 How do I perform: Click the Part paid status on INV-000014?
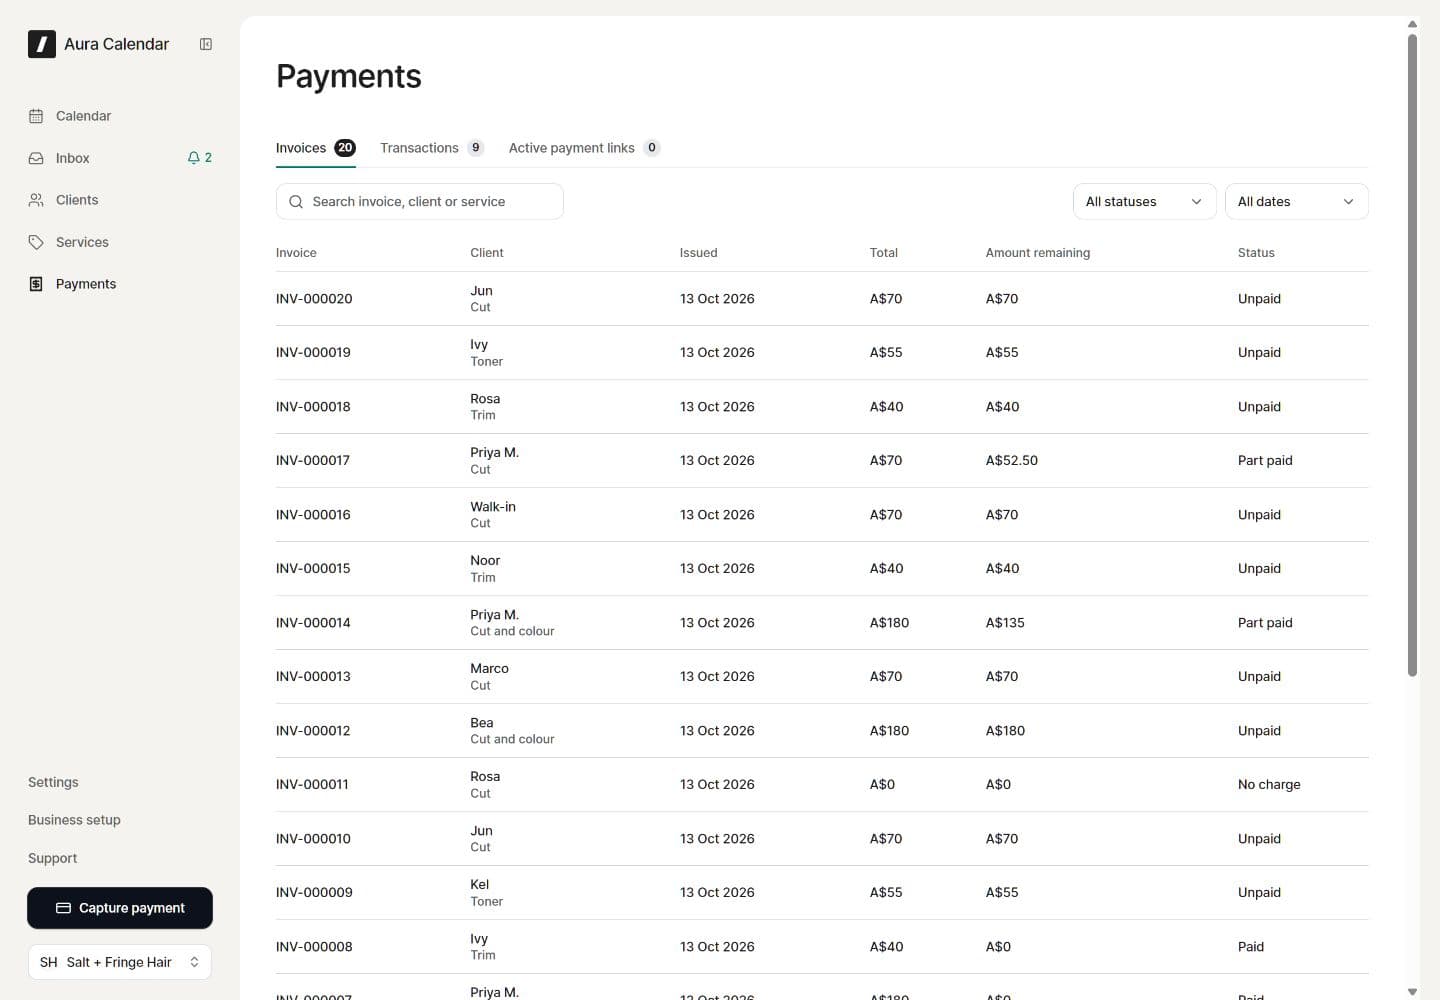[1265, 623]
